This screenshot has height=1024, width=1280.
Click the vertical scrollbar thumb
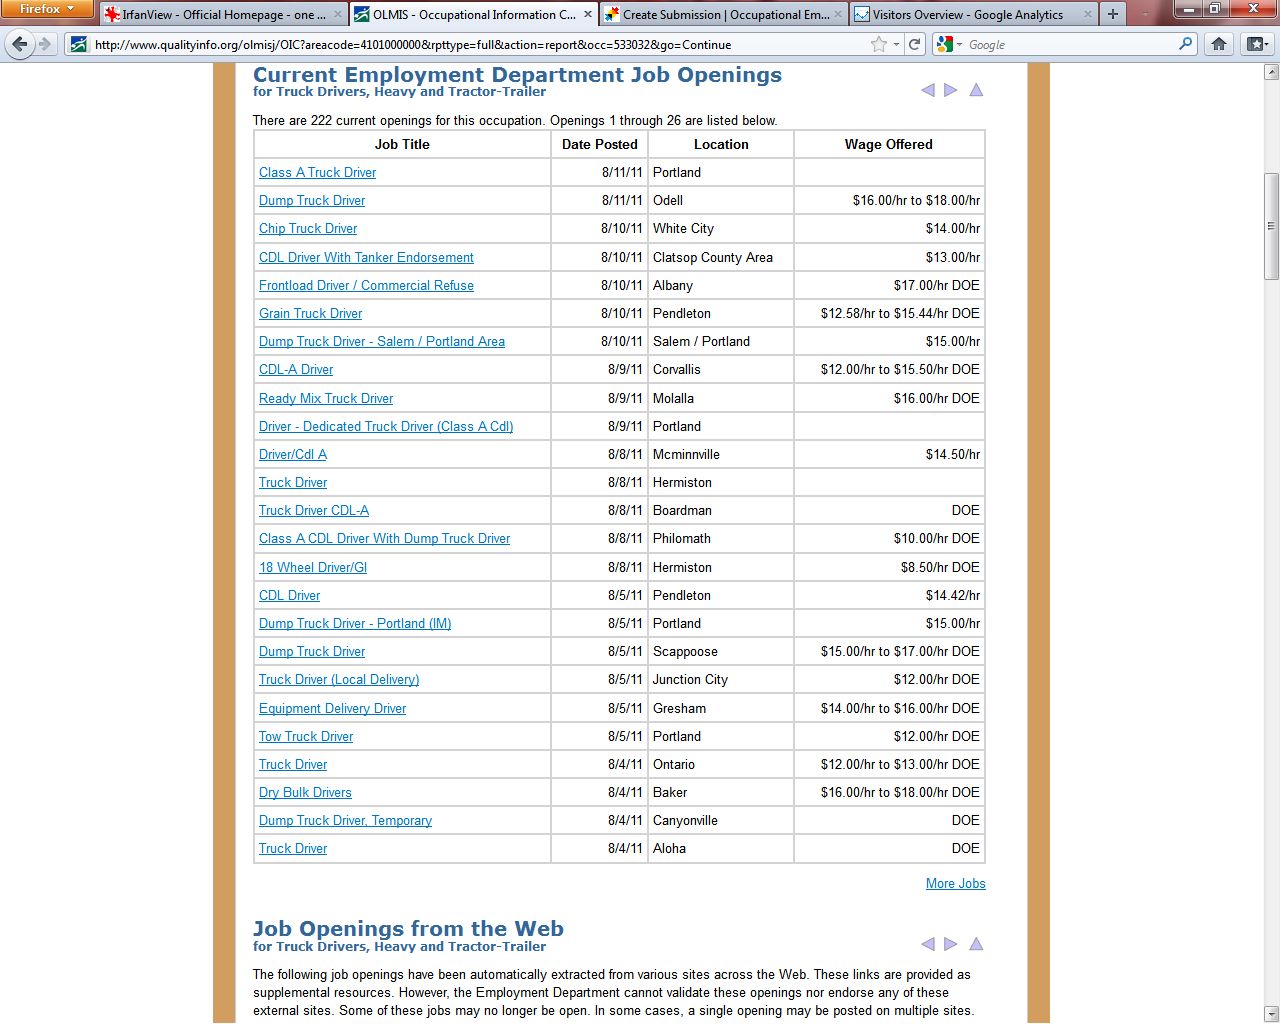click(1271, 226)
